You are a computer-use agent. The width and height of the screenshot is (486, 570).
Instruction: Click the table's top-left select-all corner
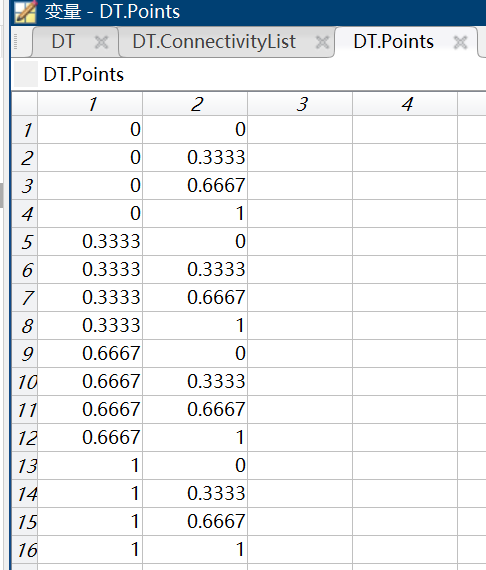(25, 104)
